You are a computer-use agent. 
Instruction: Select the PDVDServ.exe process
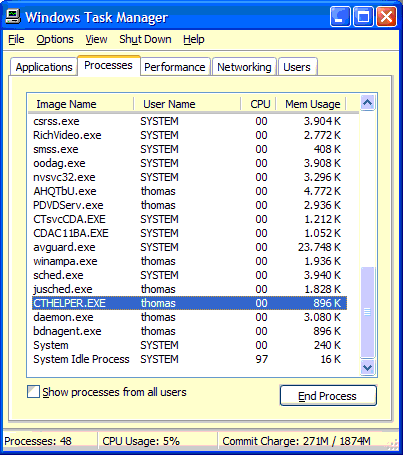pyautogui.click(x=189, y=205)
